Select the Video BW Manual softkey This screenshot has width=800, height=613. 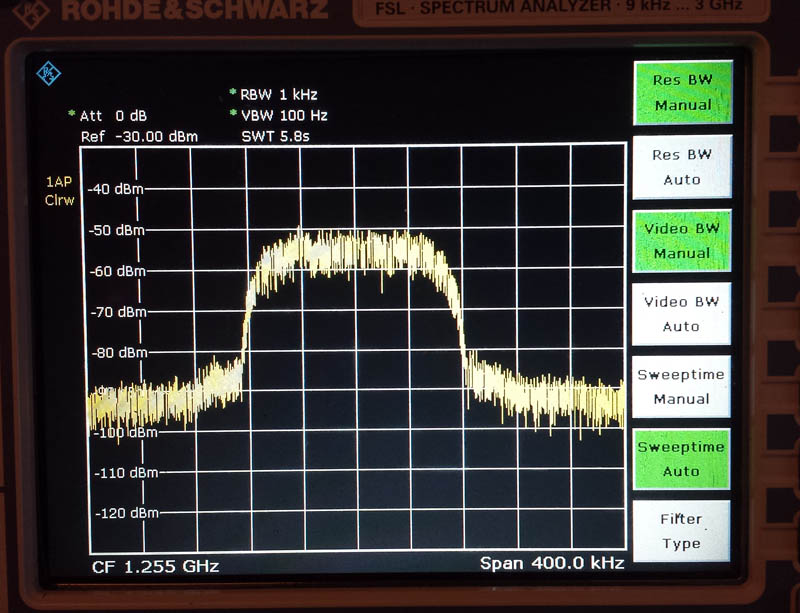[x=682, y=240]
